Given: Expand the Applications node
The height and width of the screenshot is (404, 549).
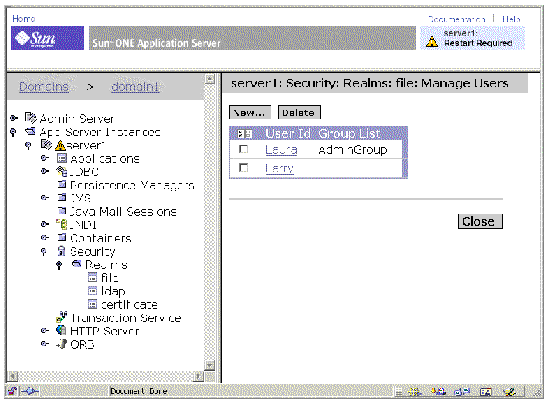Looking at the screenshot, I should 44,158.
